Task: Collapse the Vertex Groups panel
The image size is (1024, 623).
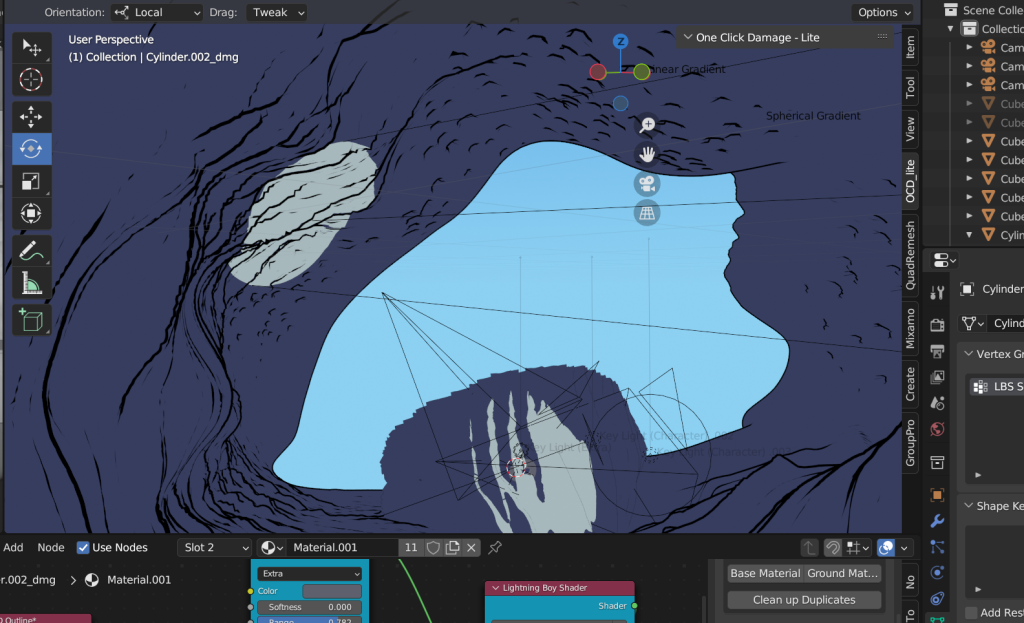Action: pyautogui.click(x=968, y=353)
